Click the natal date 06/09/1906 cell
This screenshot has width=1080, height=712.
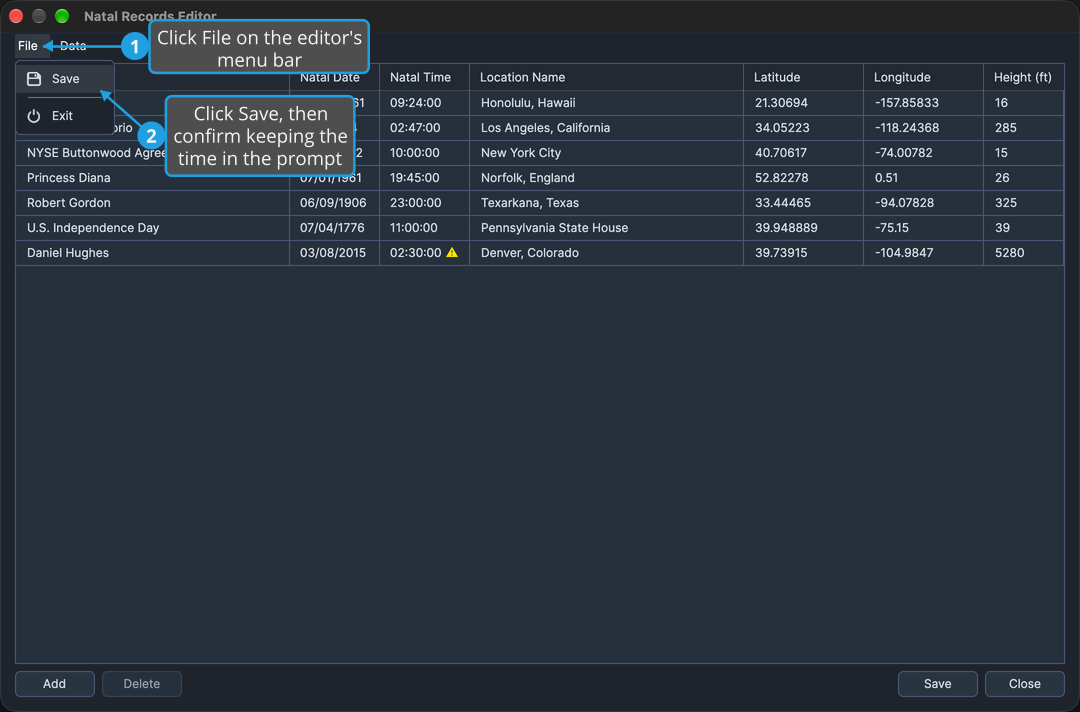tap(334, 203)
